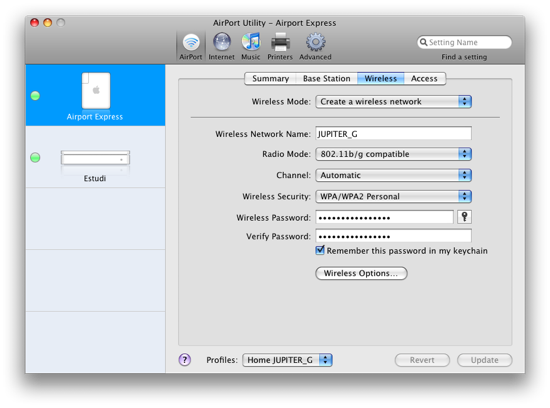
Task: Open the Wireless Mode dropdown
Action: tap(393, 102)
